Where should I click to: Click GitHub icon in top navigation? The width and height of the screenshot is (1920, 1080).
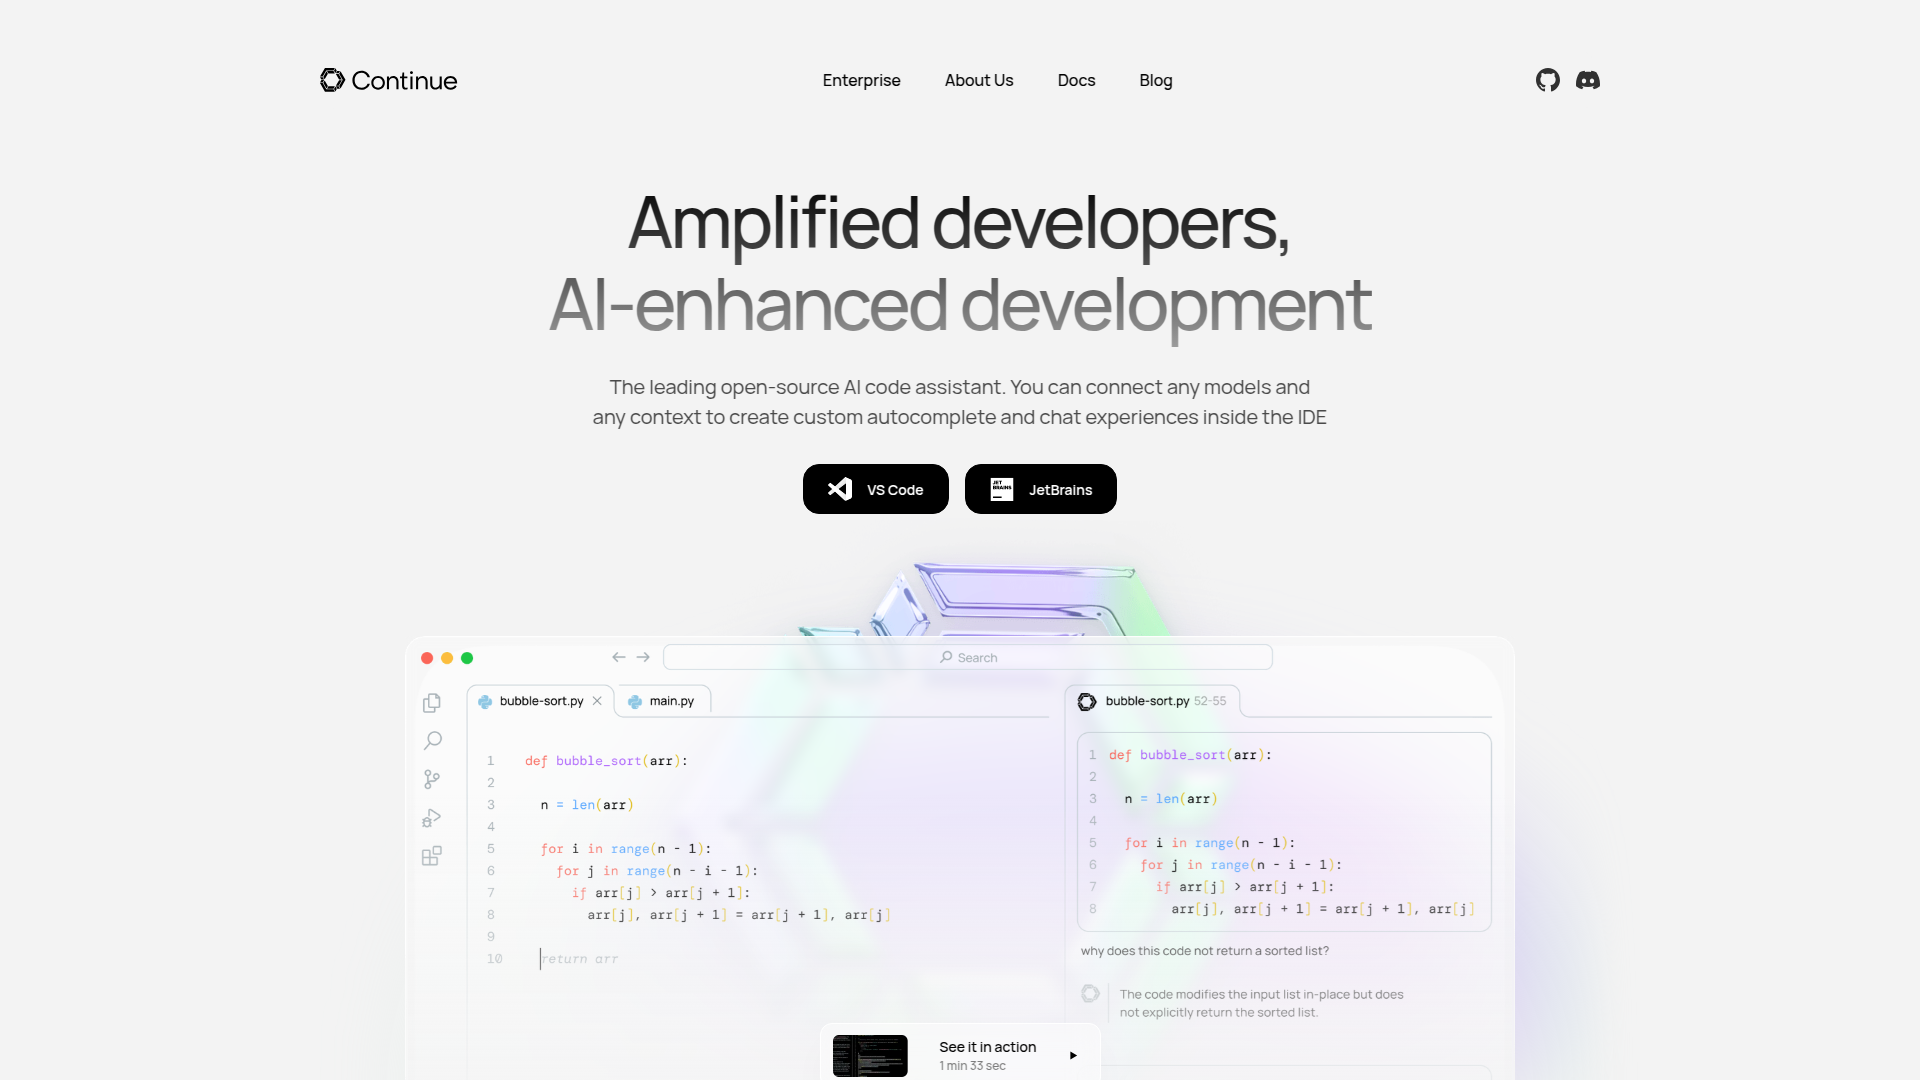1547,79
